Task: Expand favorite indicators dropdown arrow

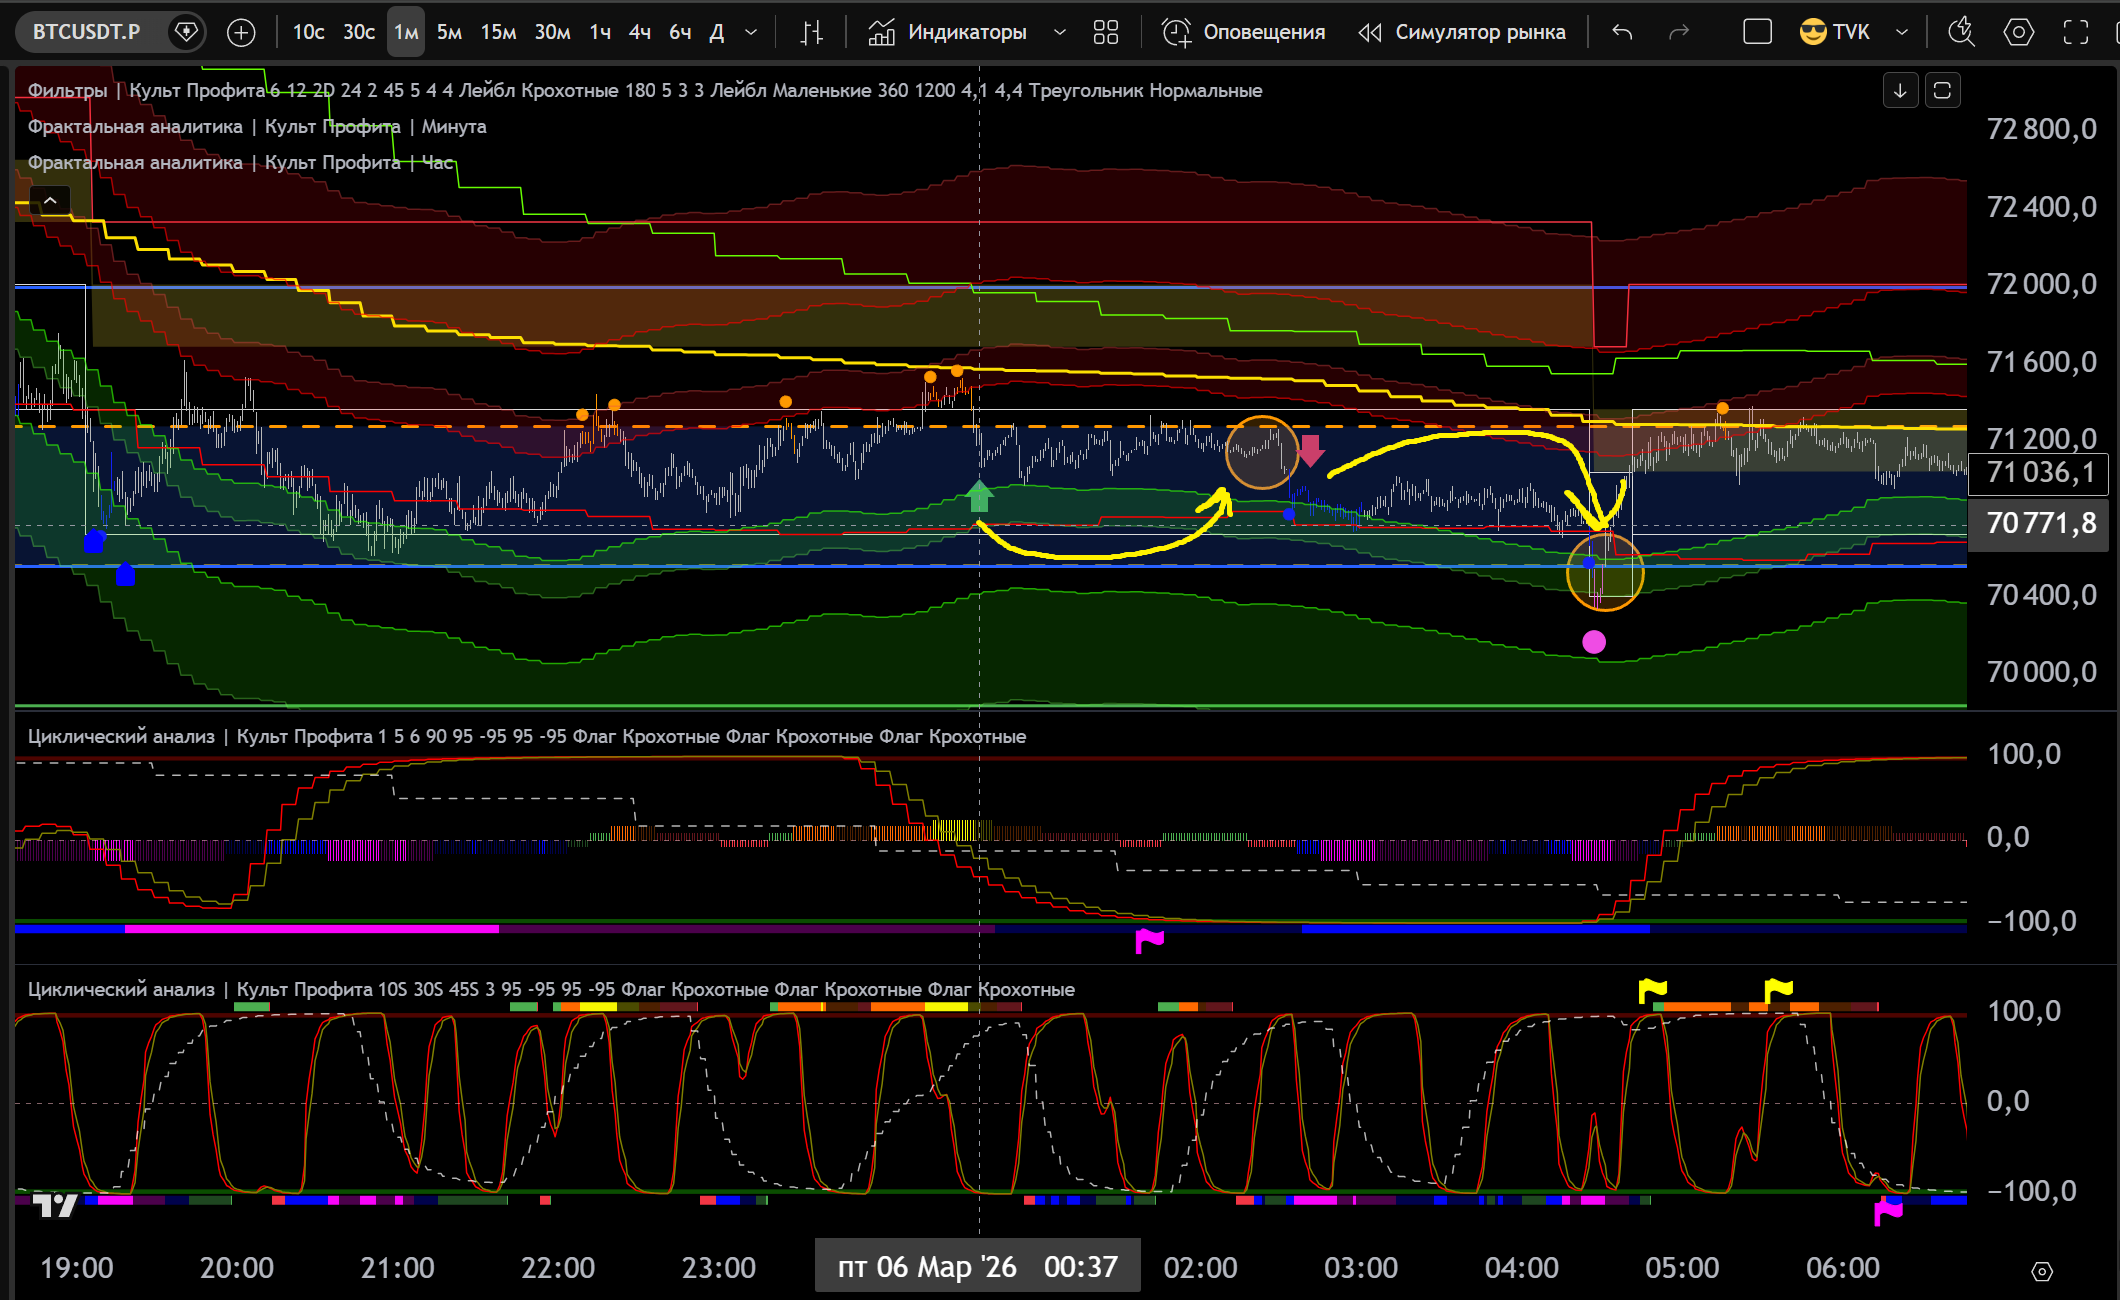Action: pos(1060,33)
